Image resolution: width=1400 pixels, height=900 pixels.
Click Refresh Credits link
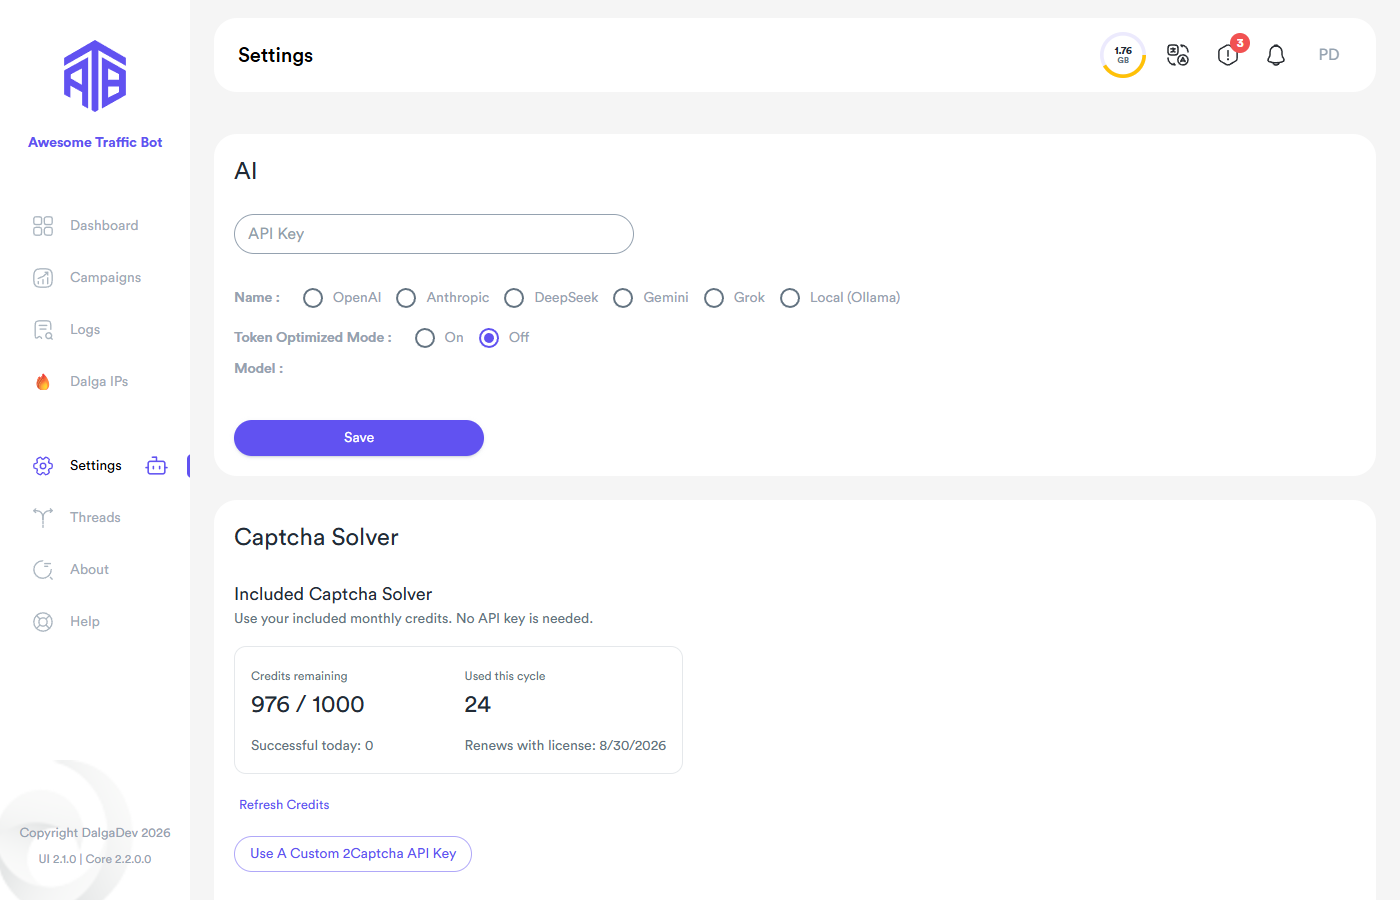pyautogui.click(x=284, y=805)
